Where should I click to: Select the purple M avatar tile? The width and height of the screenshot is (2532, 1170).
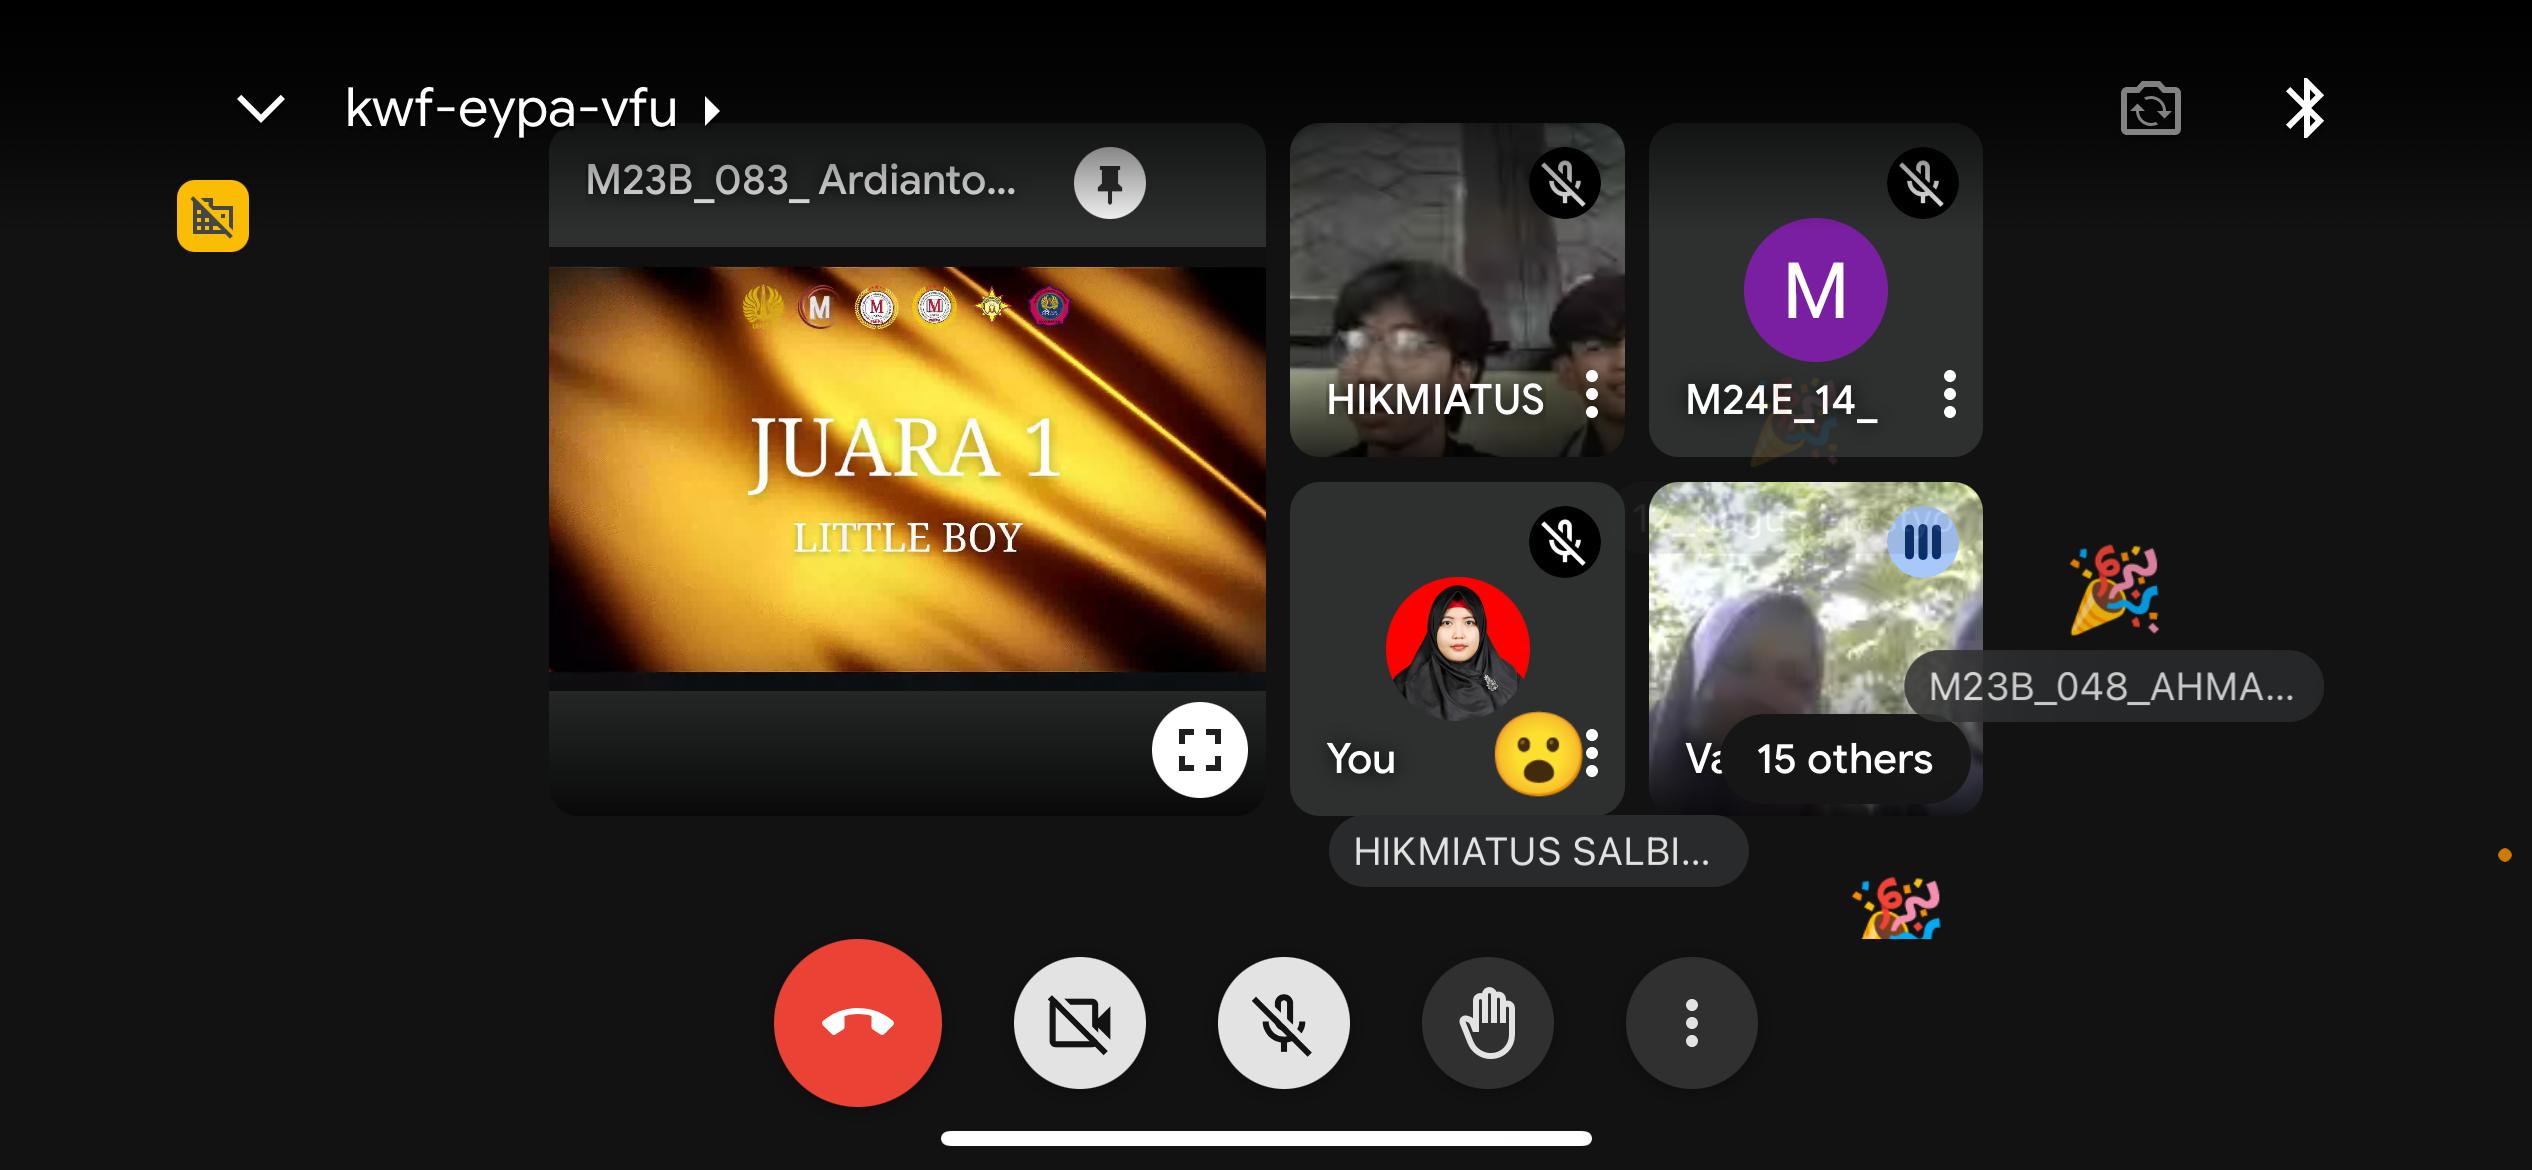point(1815,290)
